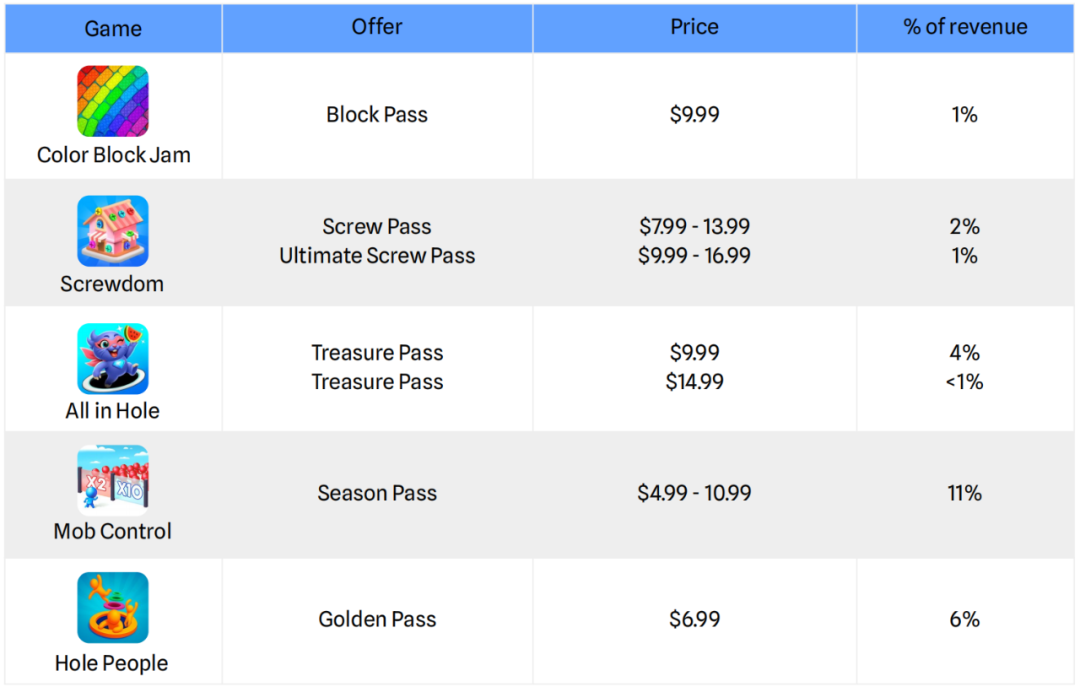
Task: Click the 11% revenue value
Action: (x=965, y=493)
